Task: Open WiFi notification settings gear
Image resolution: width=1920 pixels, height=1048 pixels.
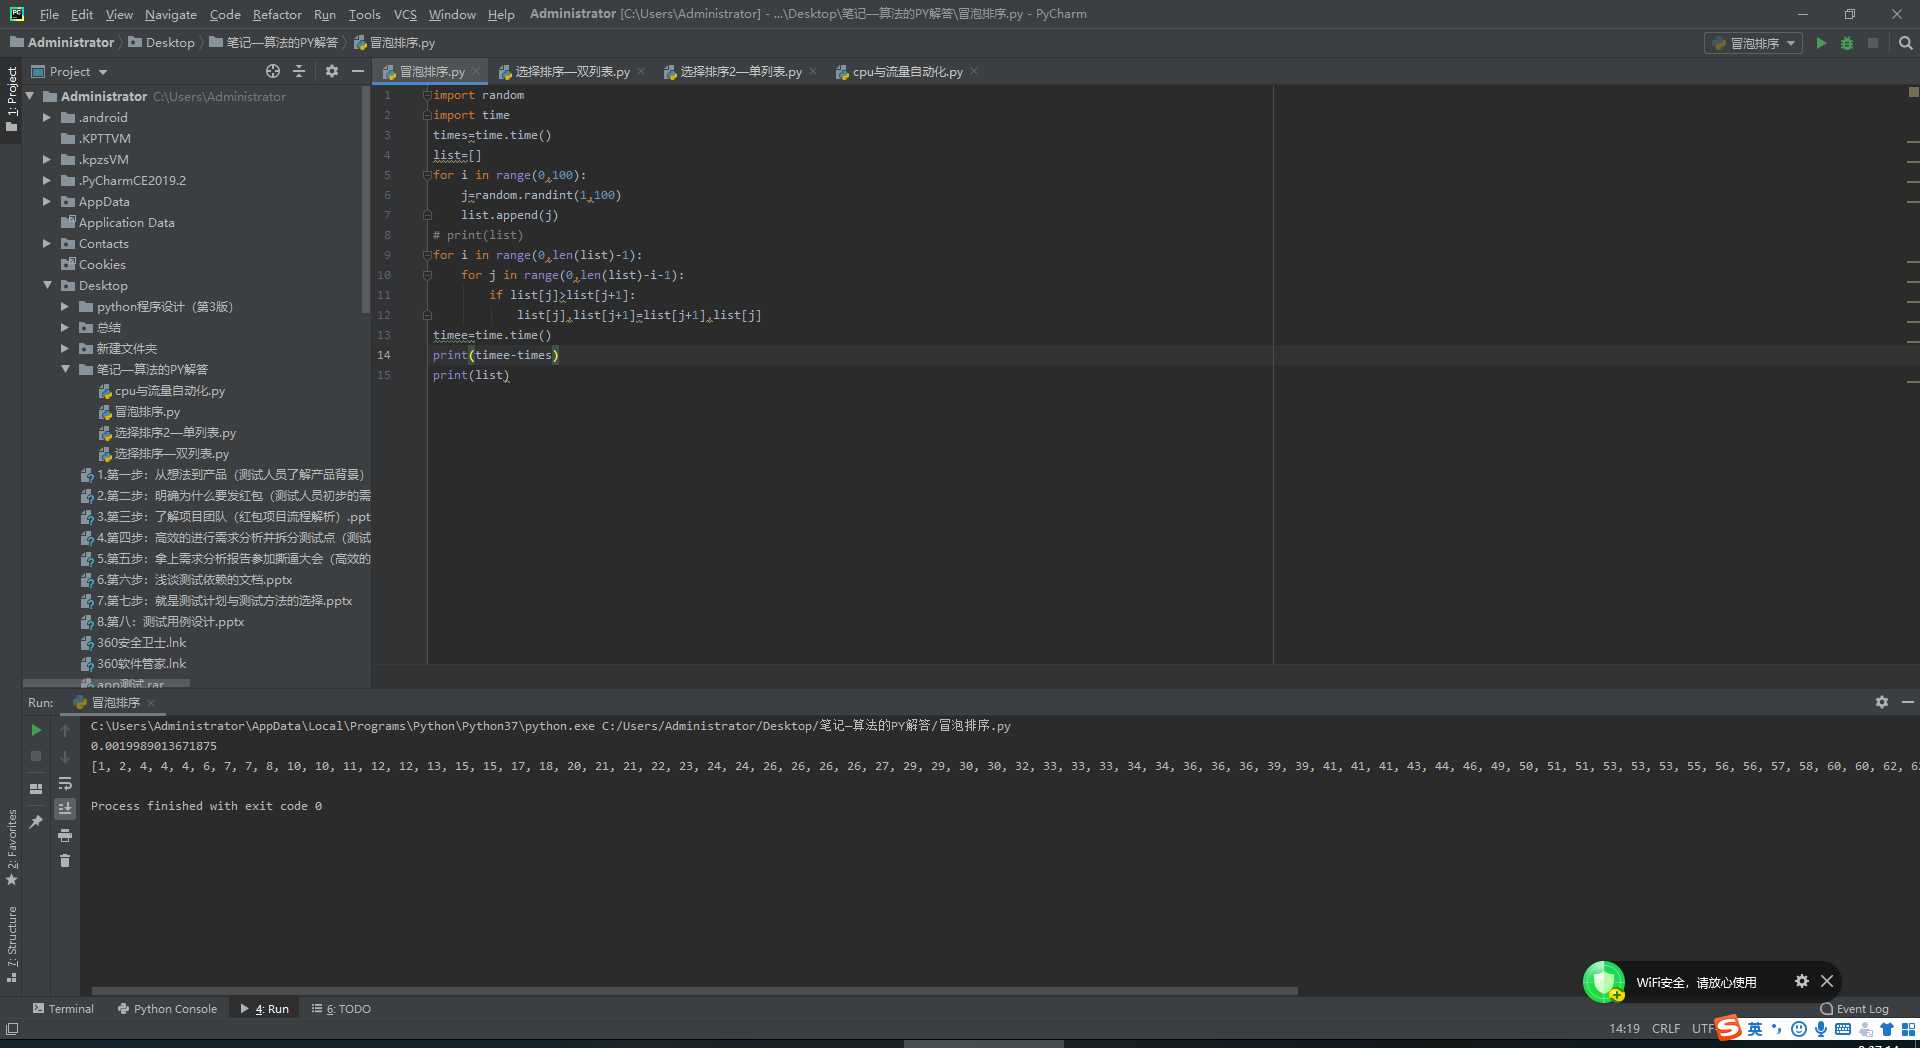Action: (1801, 981)
